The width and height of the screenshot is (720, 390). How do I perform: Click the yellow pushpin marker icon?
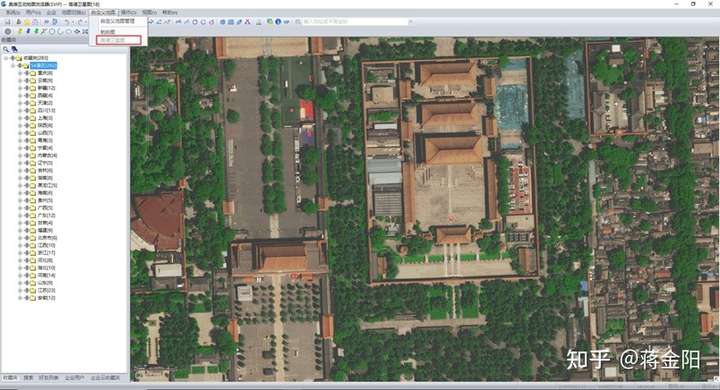(x=20, y=31)
